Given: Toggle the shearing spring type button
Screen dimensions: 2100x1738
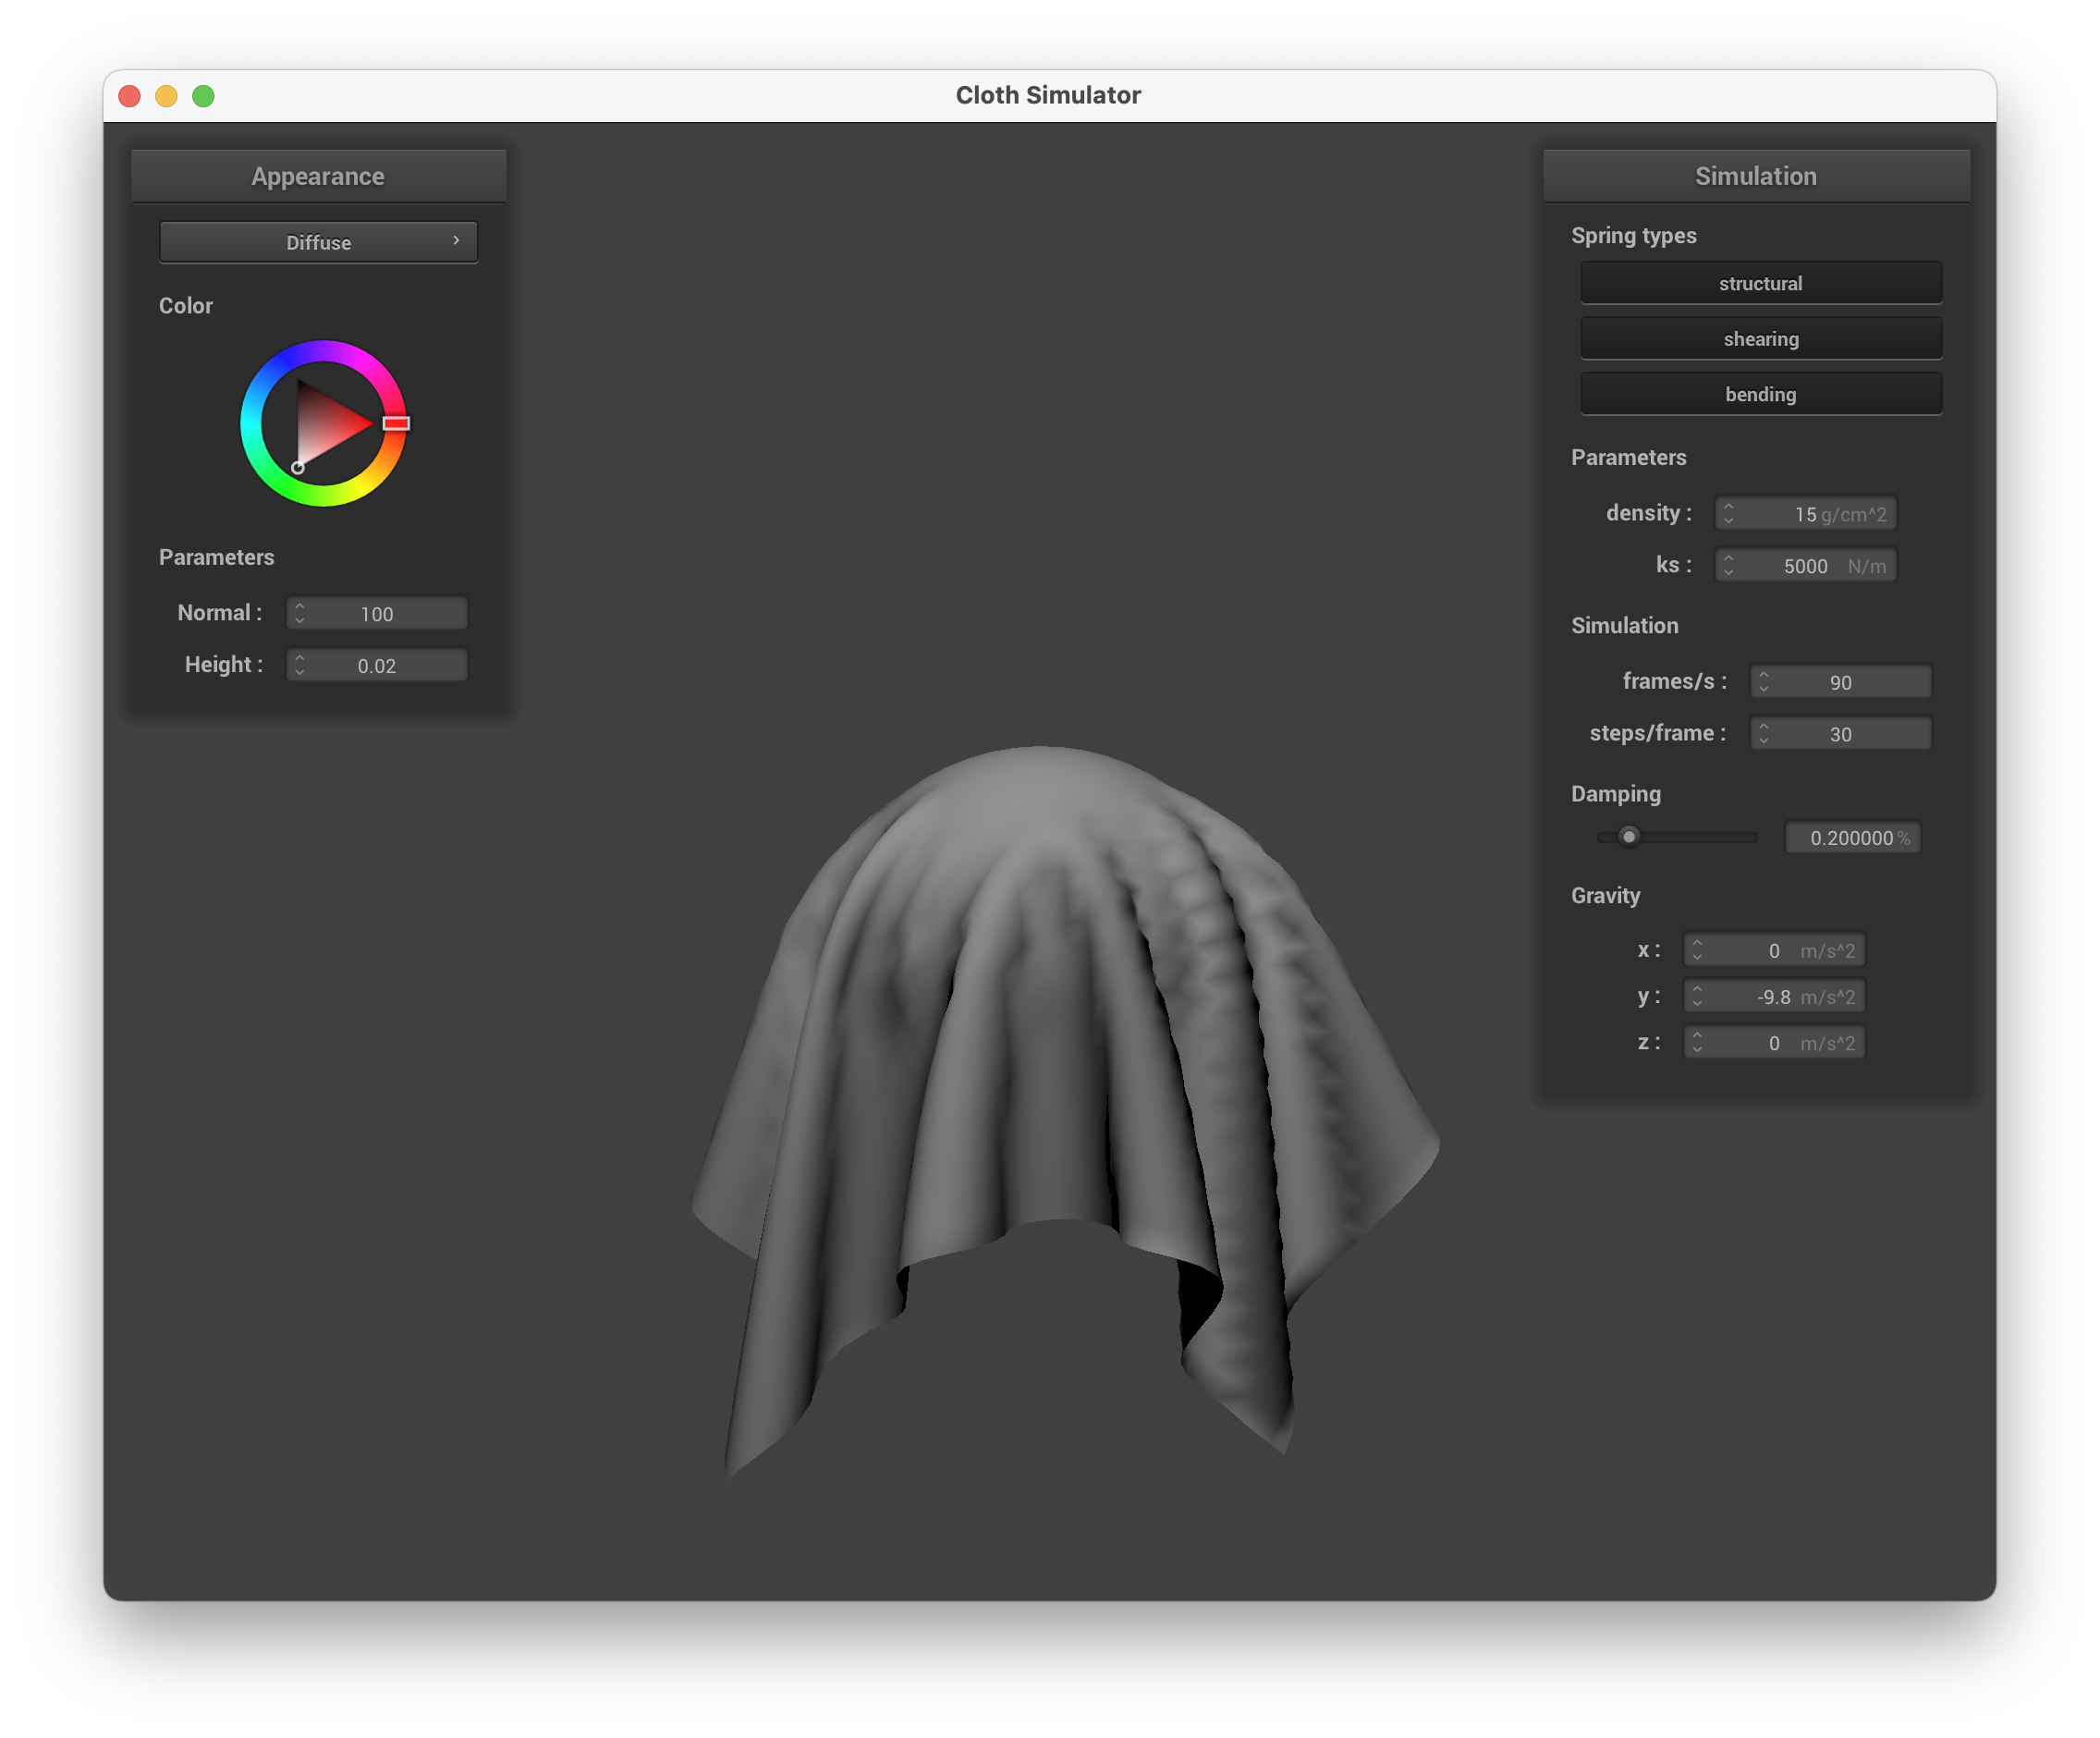Looking at the screenshot, I should pos(1760,339).
